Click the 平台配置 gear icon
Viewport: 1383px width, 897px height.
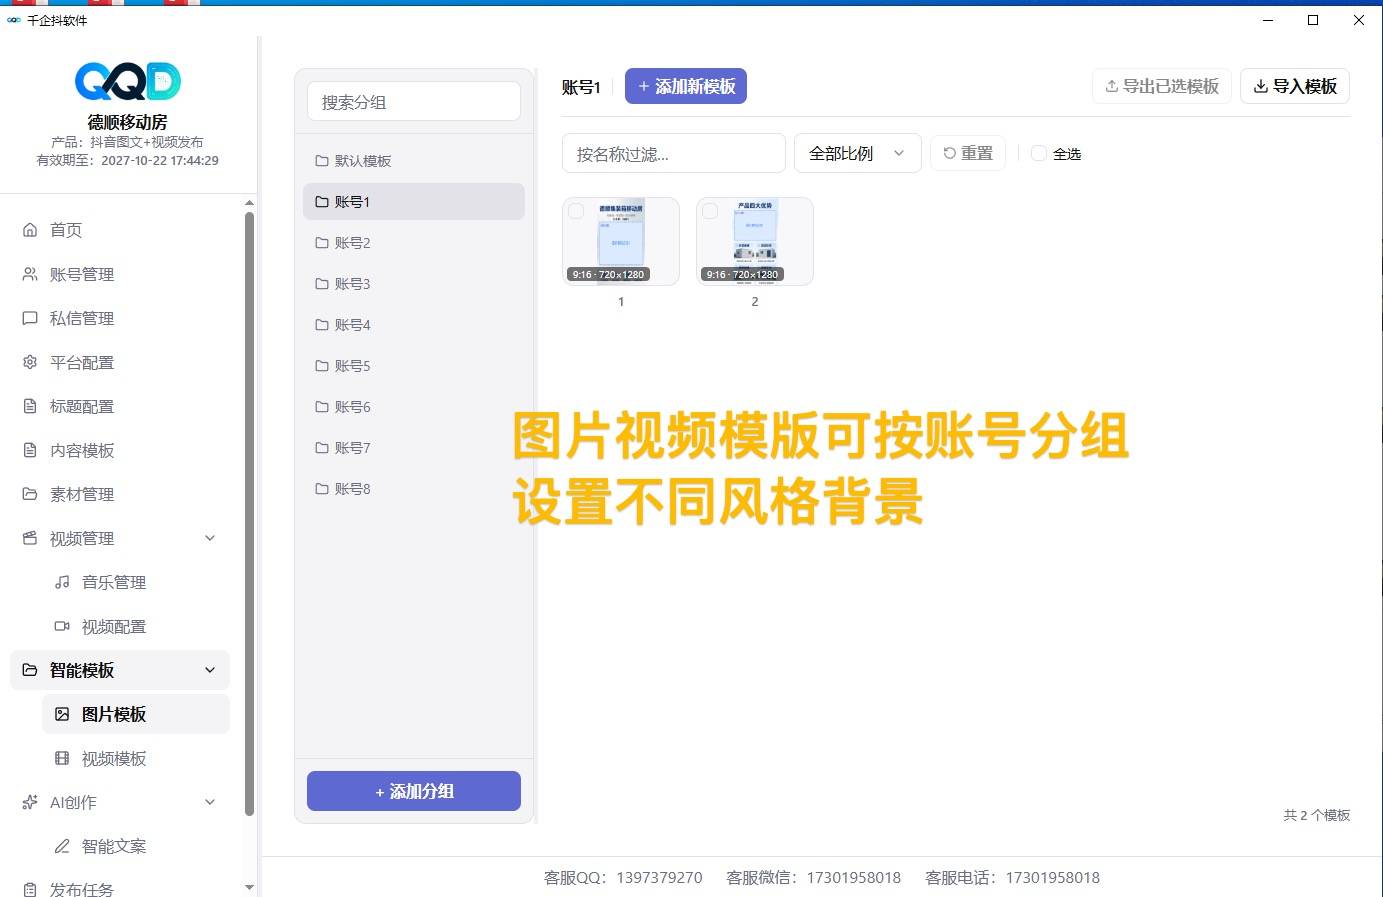pyautogui.click(x=30, y=362)
